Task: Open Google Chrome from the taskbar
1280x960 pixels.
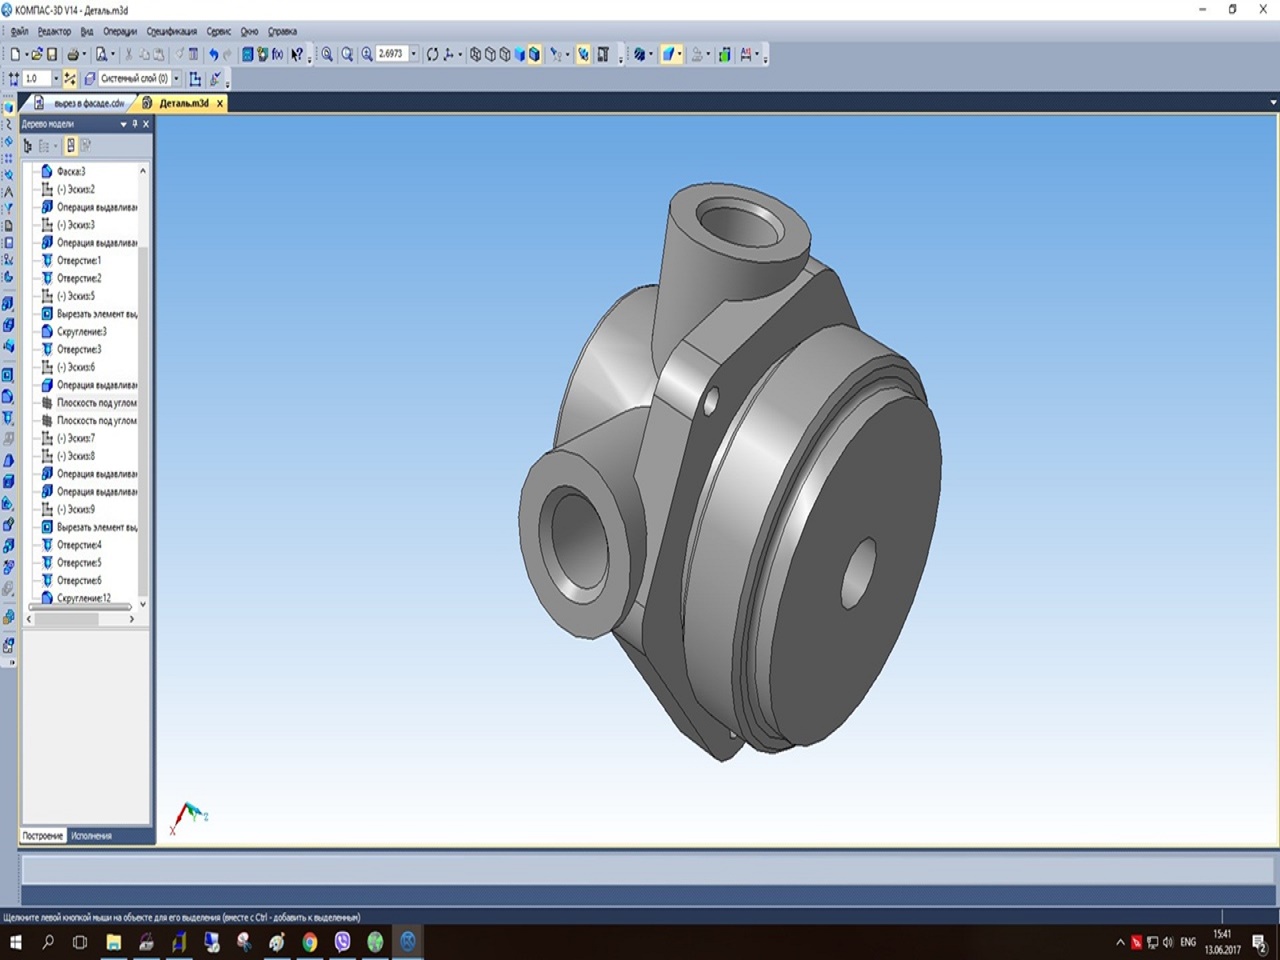Action: click(x=310, y=942)
